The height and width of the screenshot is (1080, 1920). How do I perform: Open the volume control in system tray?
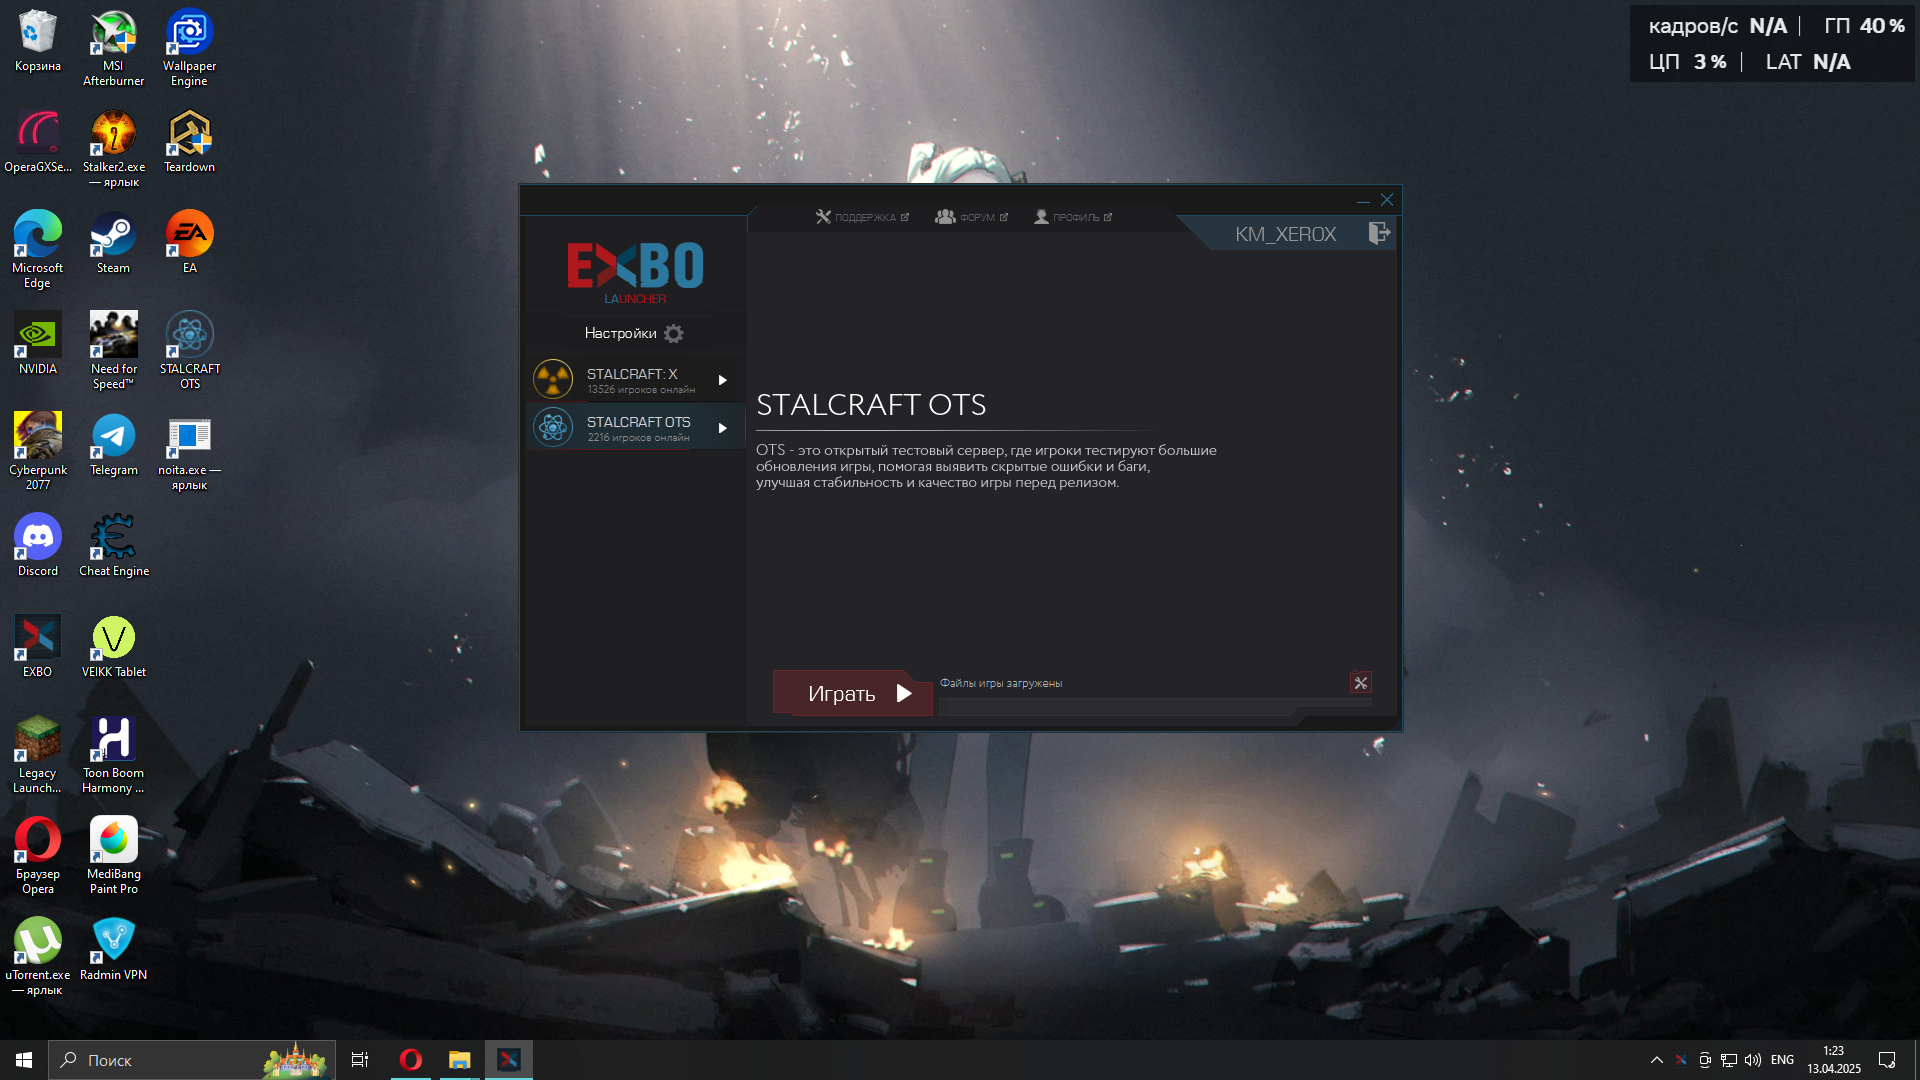click(x=1753, y=1060)
